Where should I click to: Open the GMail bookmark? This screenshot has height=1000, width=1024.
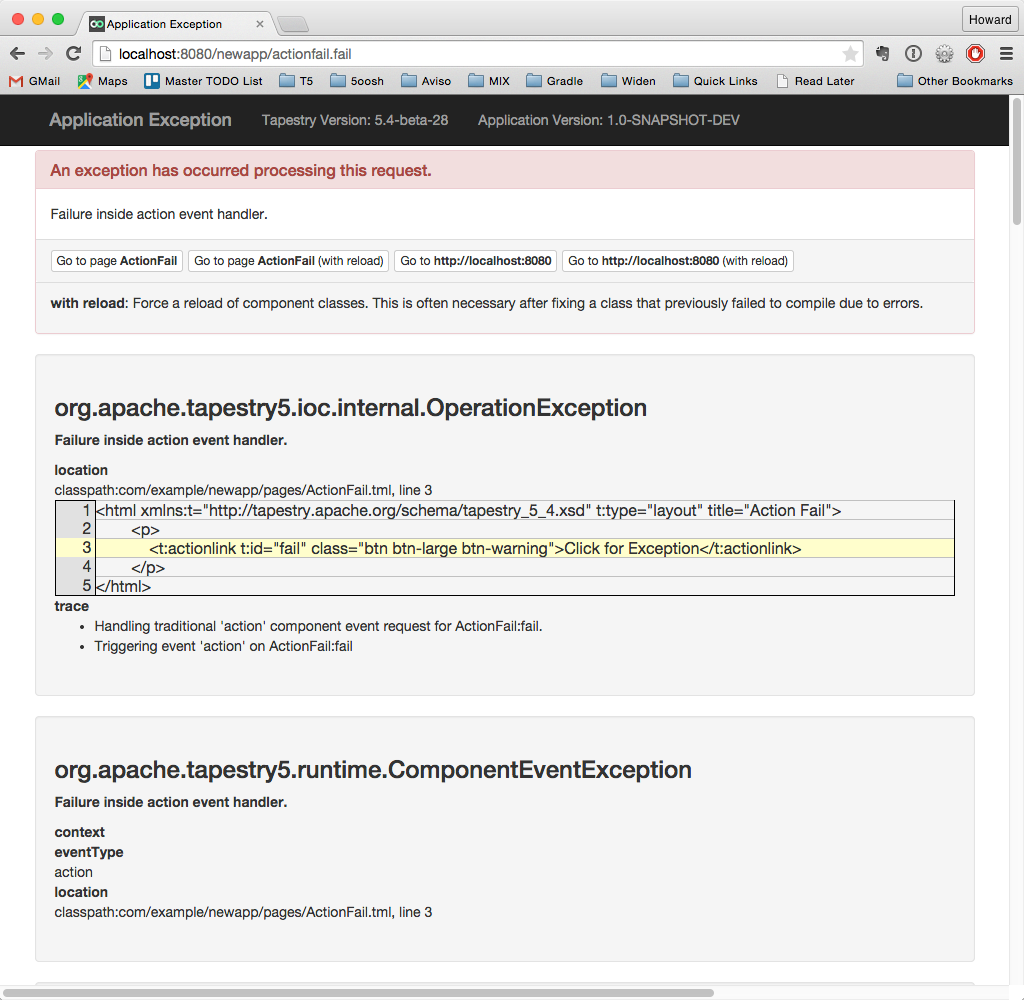[34, 81]
